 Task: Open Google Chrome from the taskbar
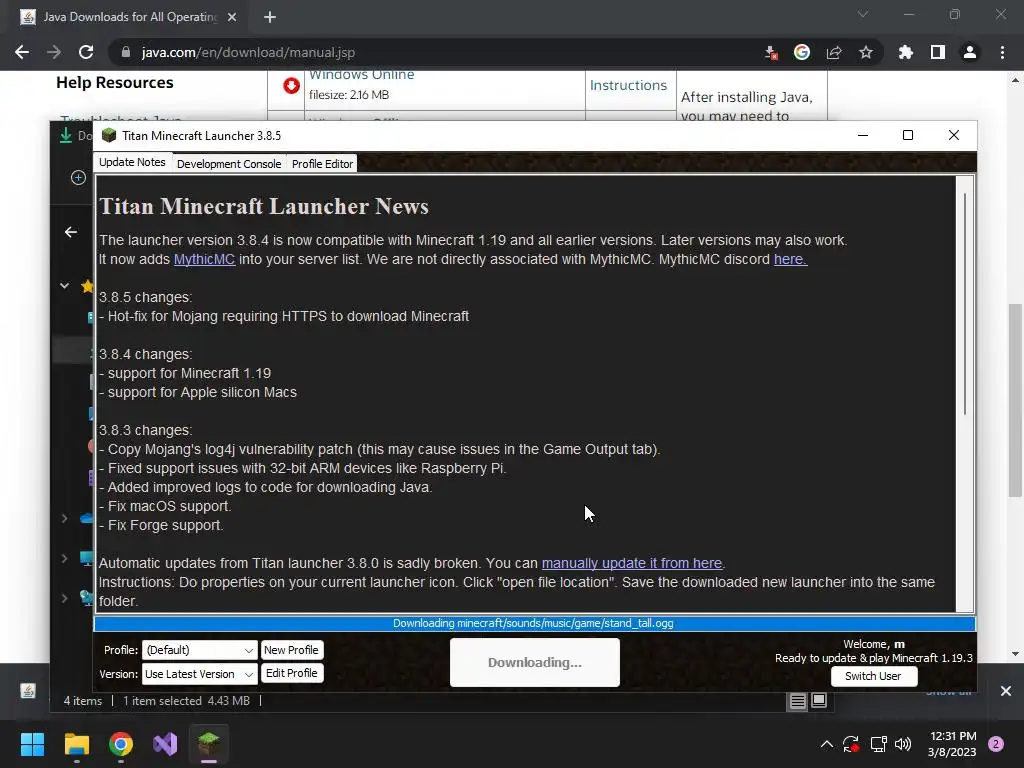121,744
